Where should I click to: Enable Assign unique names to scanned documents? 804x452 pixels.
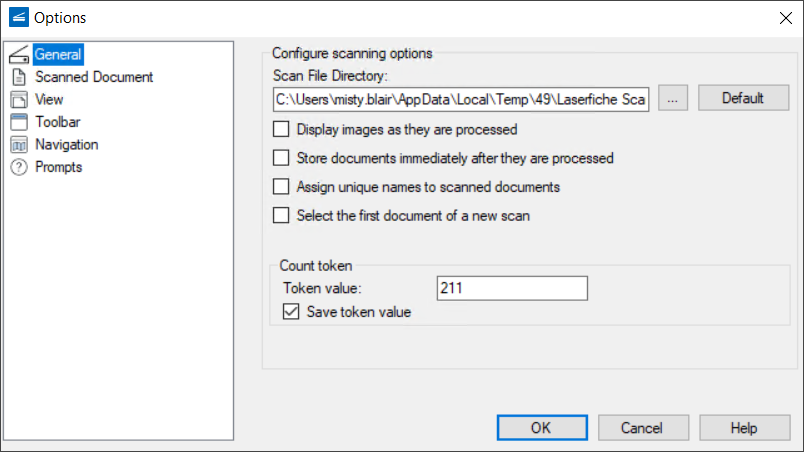tap(281, 187)
